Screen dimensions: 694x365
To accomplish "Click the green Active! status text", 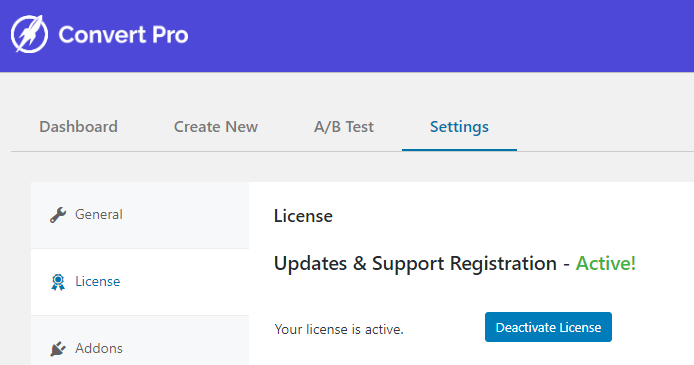I will 605,263.
